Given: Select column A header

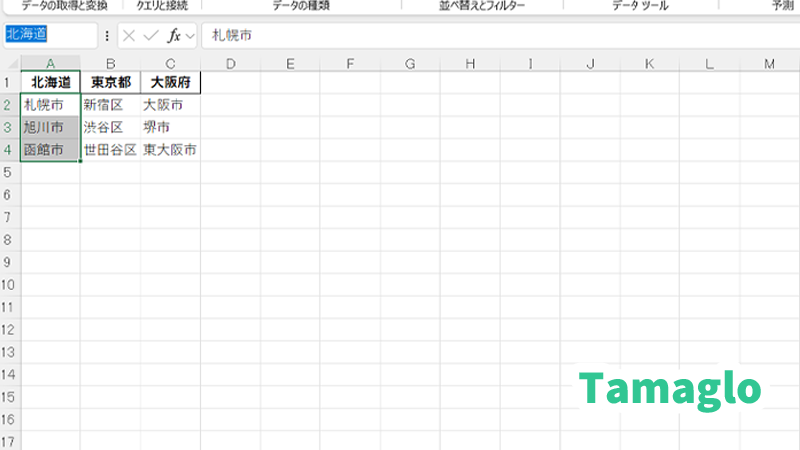Looking at the screenshot, I should tap(50, 65).
